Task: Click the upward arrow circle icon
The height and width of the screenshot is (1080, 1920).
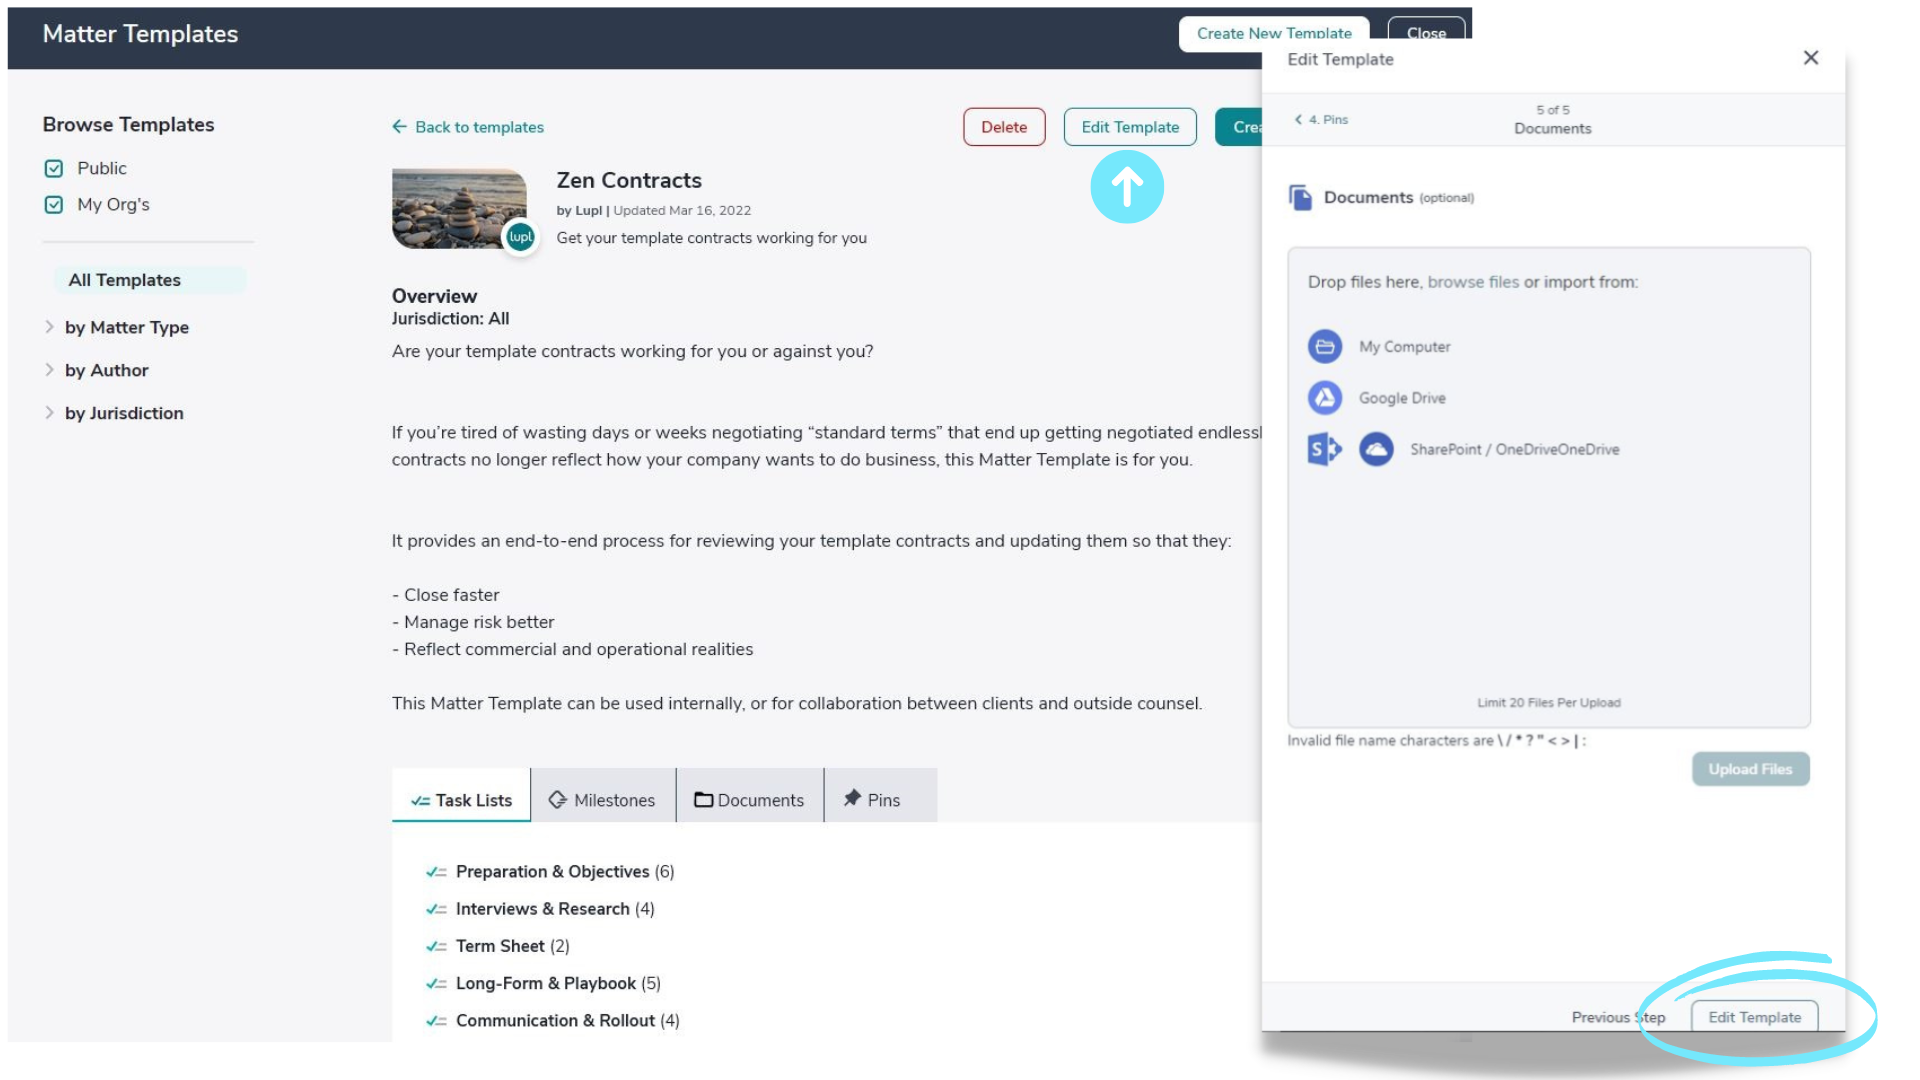Action: tap(1127, 187)
